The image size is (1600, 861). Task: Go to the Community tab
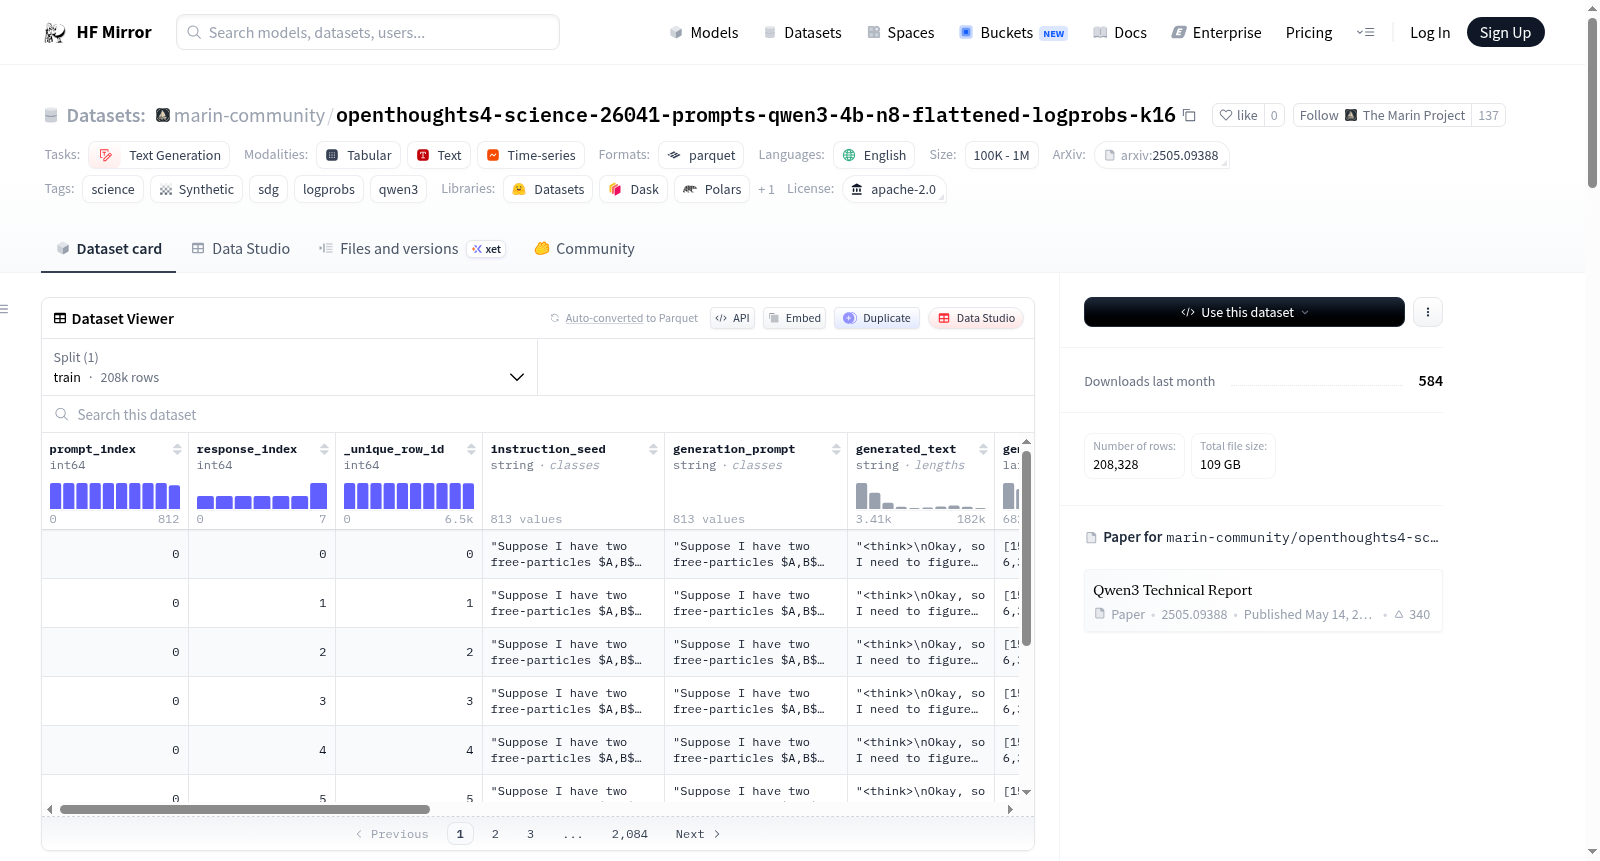pos(584,248)
